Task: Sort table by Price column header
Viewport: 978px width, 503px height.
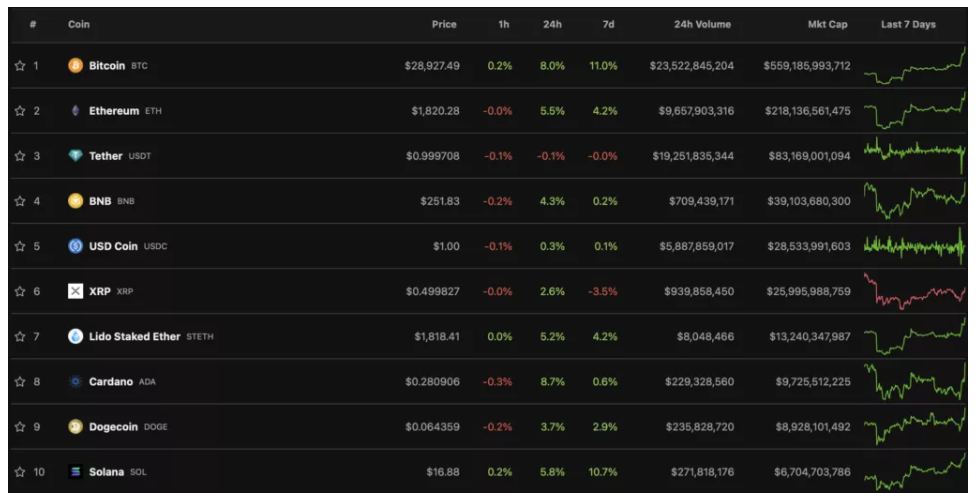Action: pyautogui.click(x=444, y=24)
